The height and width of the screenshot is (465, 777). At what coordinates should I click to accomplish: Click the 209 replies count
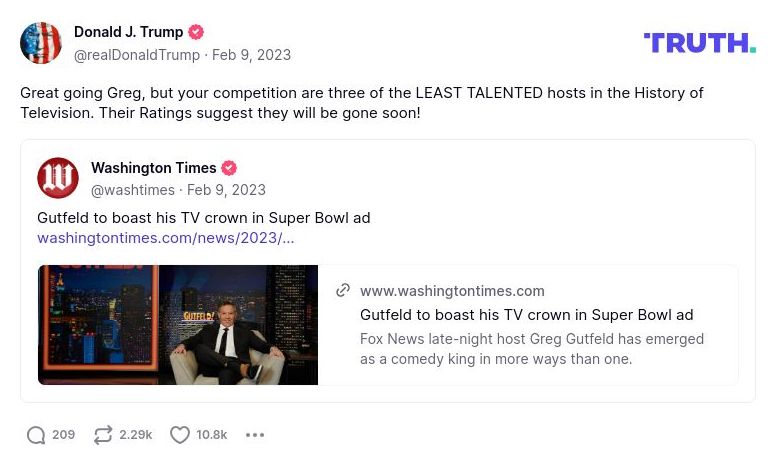pos(64,435)
